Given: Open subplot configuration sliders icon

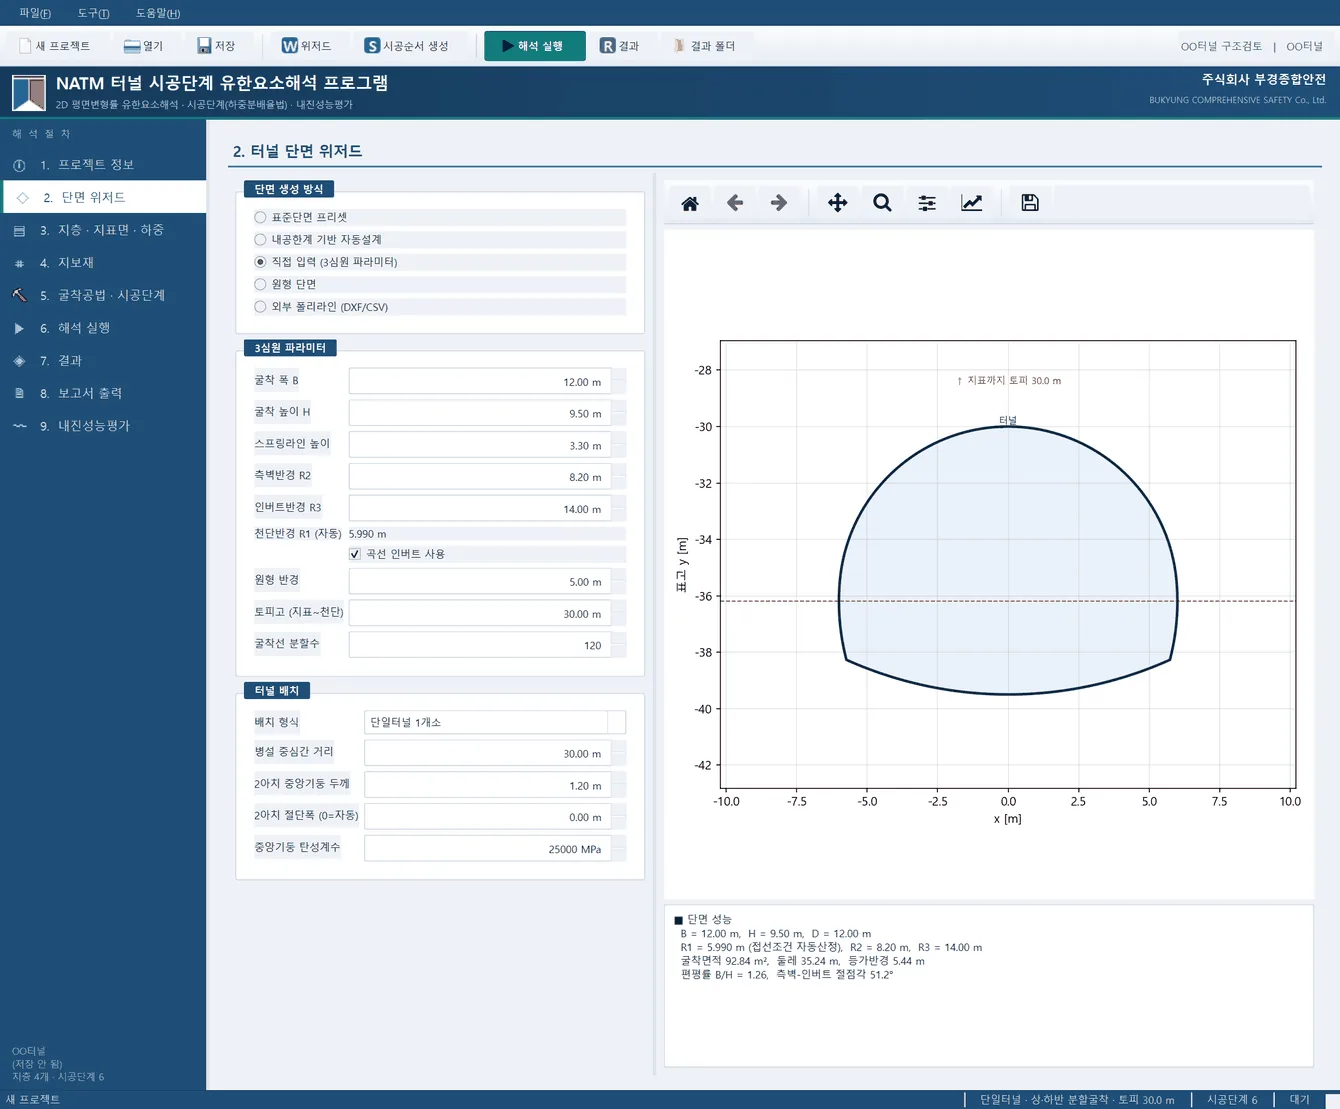Looking at the screenshot, I should point(927,203).
